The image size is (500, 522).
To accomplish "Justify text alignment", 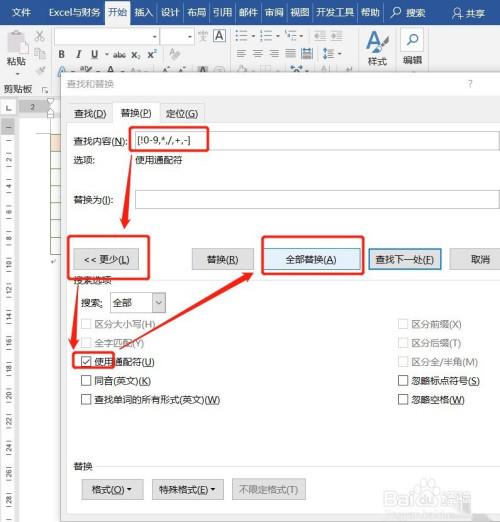I will pos(290,53).
